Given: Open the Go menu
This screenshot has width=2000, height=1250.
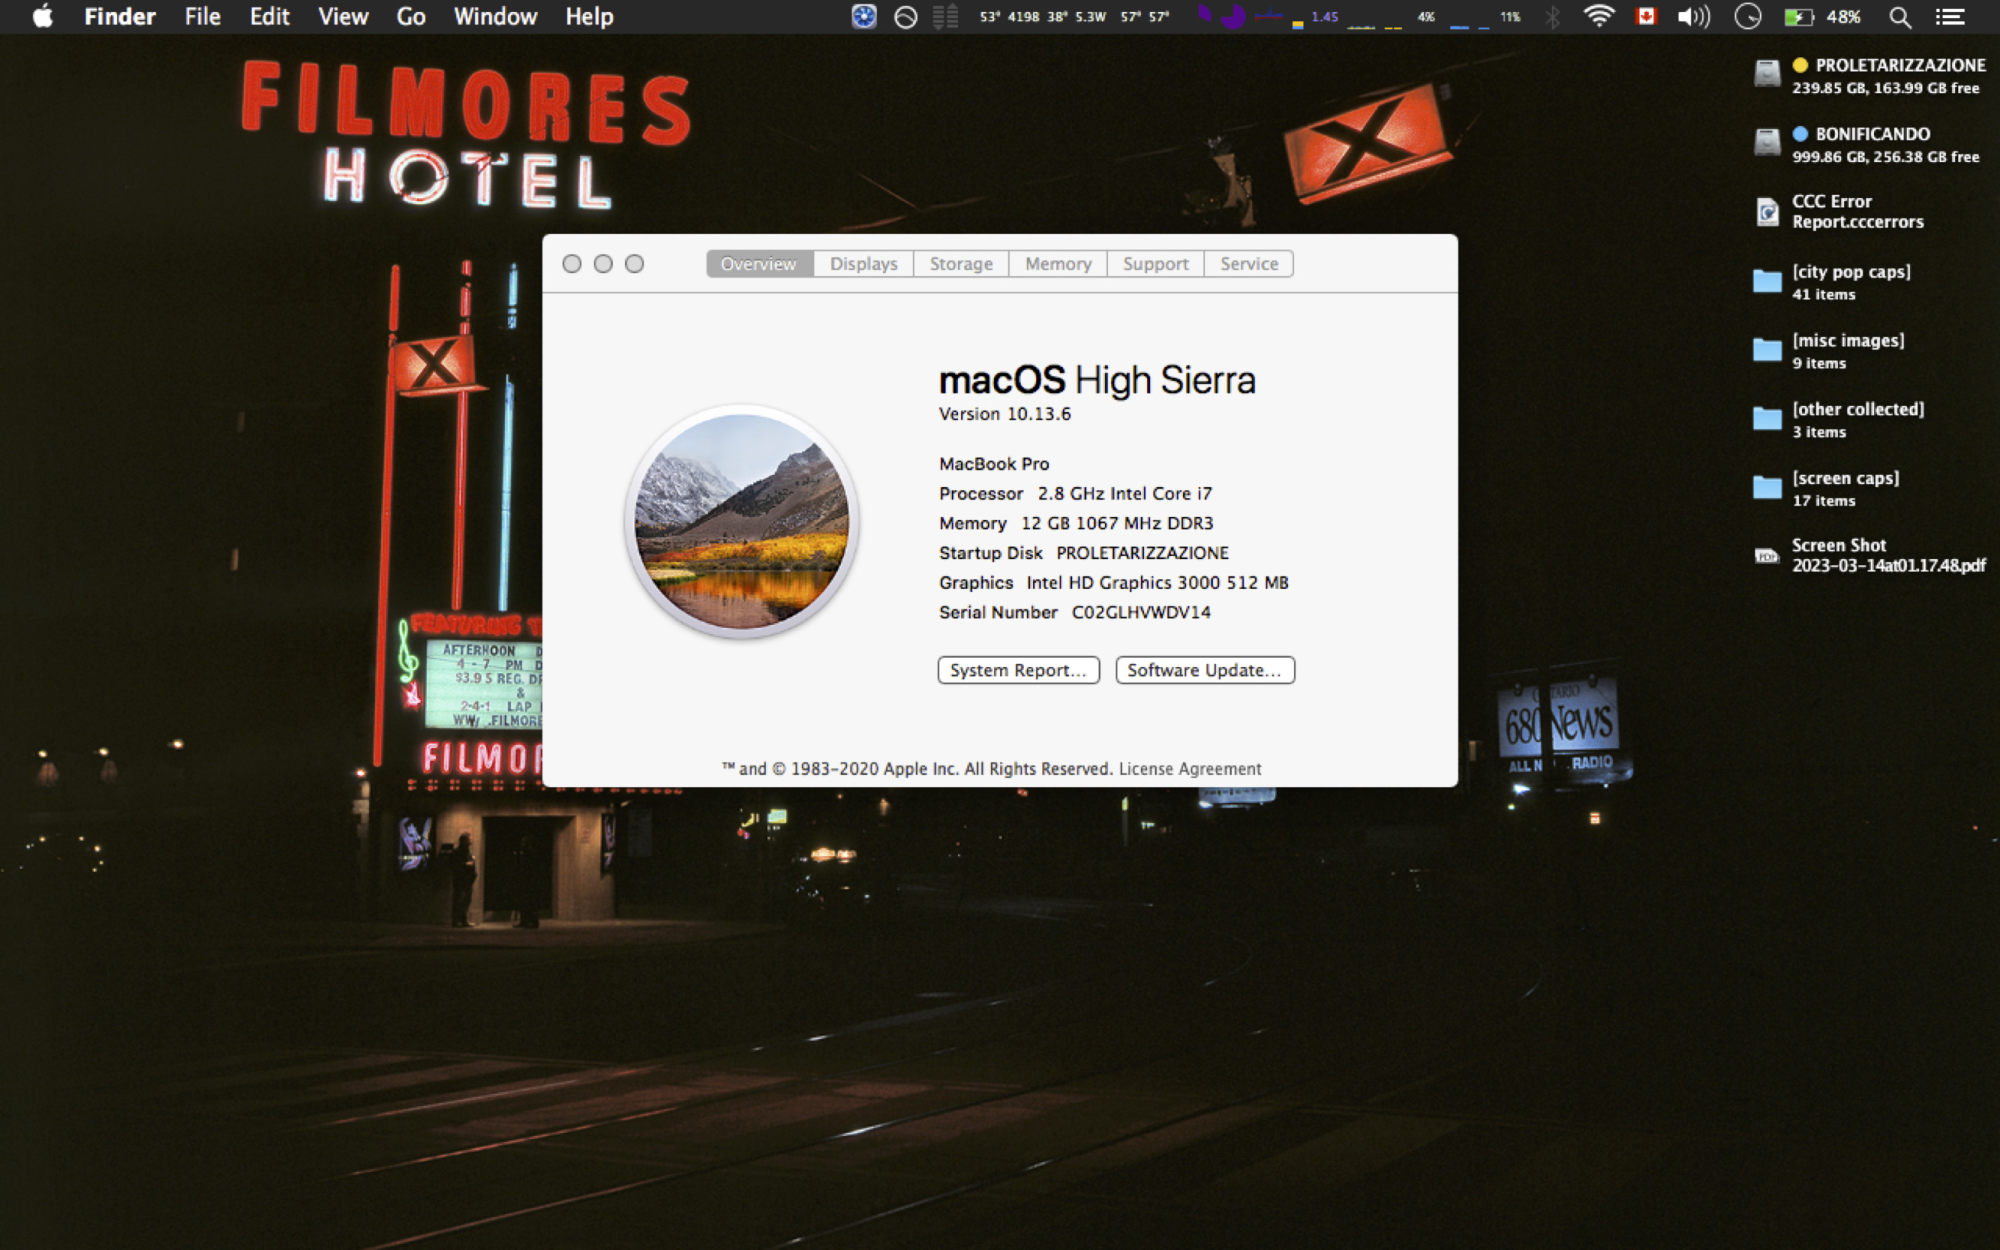Looking at the screenshot, I should click(411, 16).
